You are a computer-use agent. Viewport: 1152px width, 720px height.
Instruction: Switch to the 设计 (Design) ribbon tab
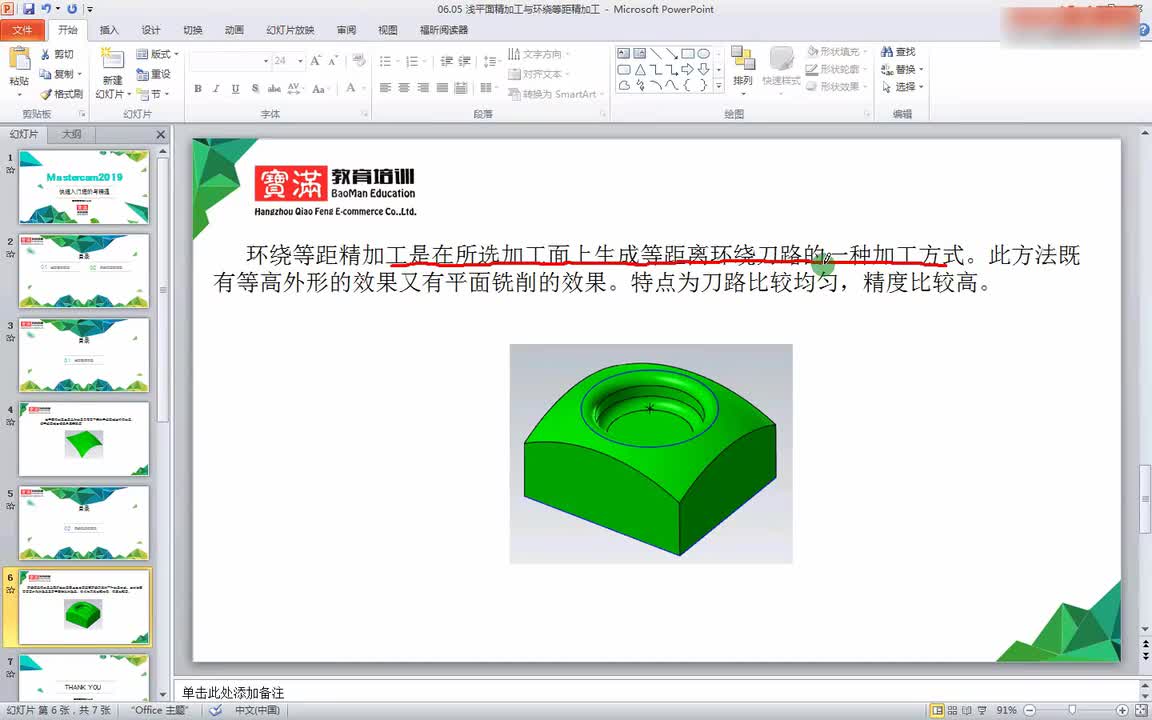151,30
